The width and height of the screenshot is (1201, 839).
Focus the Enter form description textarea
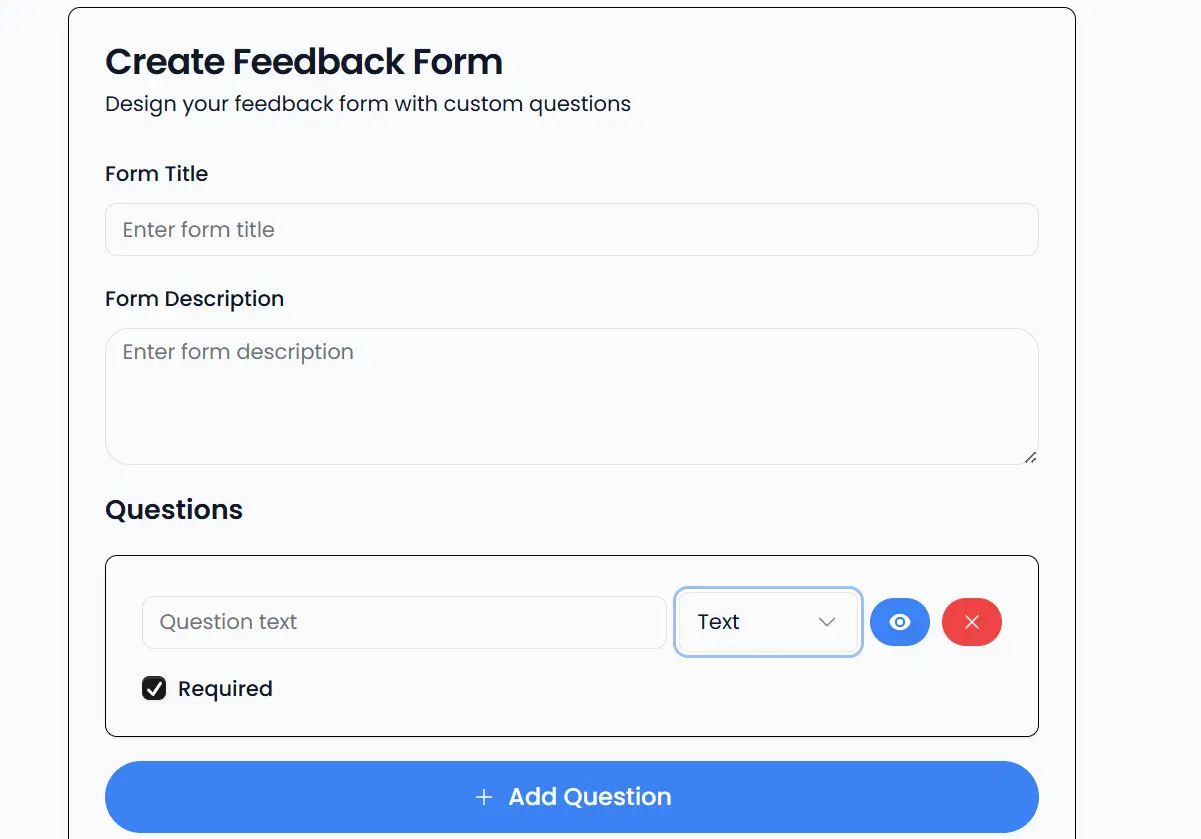[x=572, y=395]
